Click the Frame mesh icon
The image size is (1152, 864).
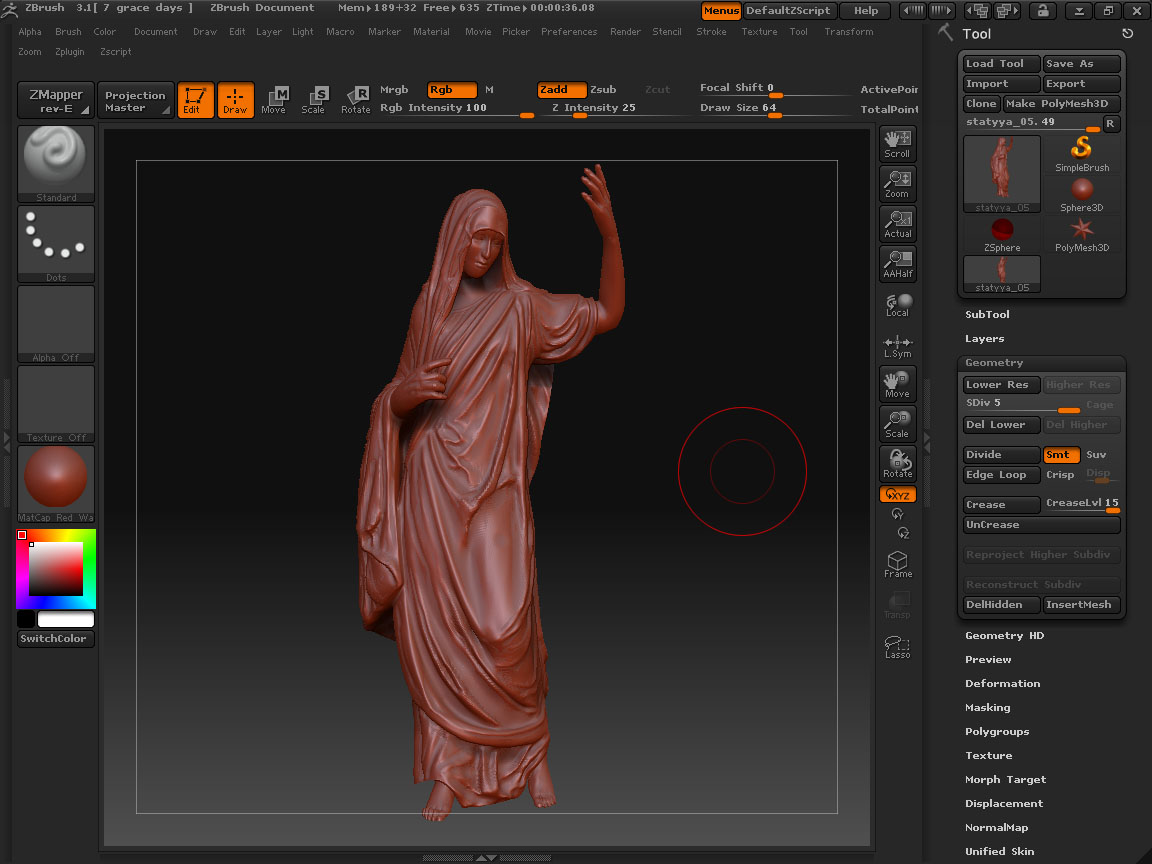pos(897,564)
